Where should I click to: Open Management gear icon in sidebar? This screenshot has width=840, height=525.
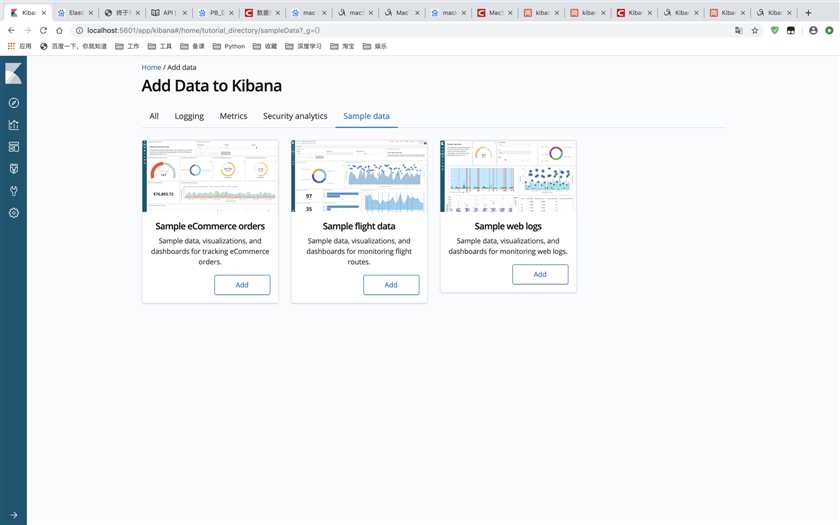[13, 213]
